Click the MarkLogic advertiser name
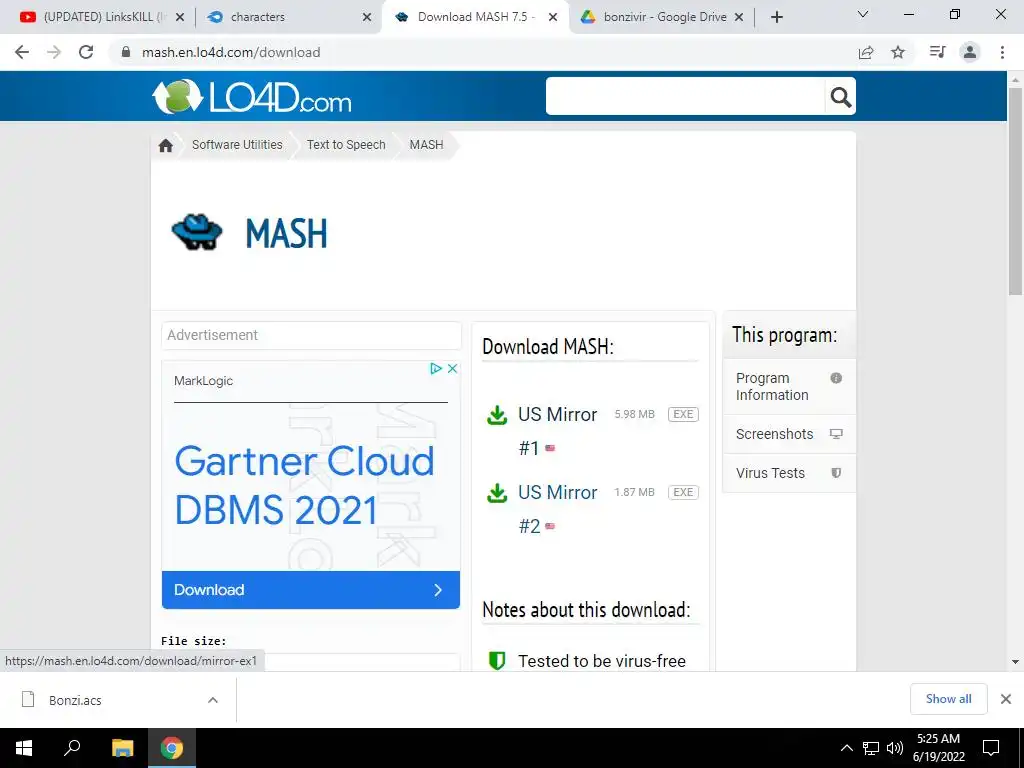The image size is (1024, 768). tap(203, 381)
